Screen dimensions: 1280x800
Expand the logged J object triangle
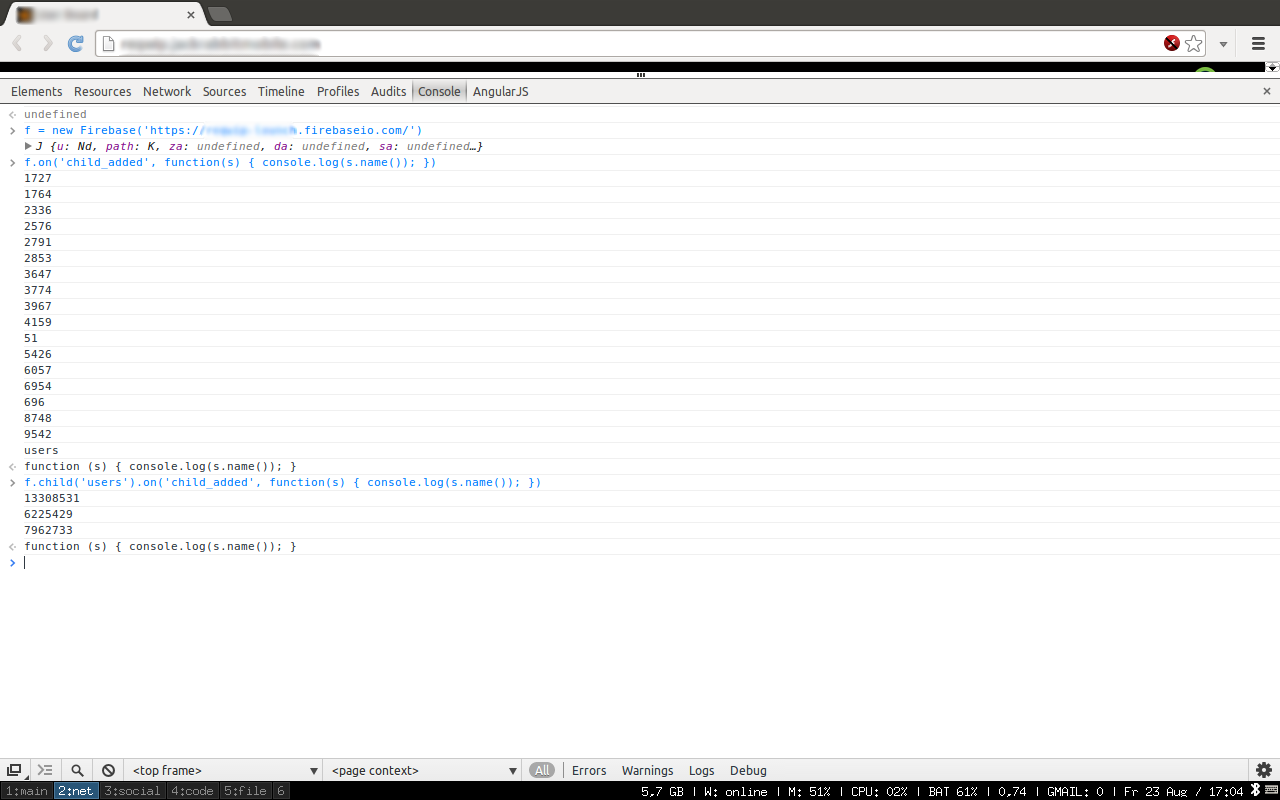pyautogui.click(x=28, y=146)
